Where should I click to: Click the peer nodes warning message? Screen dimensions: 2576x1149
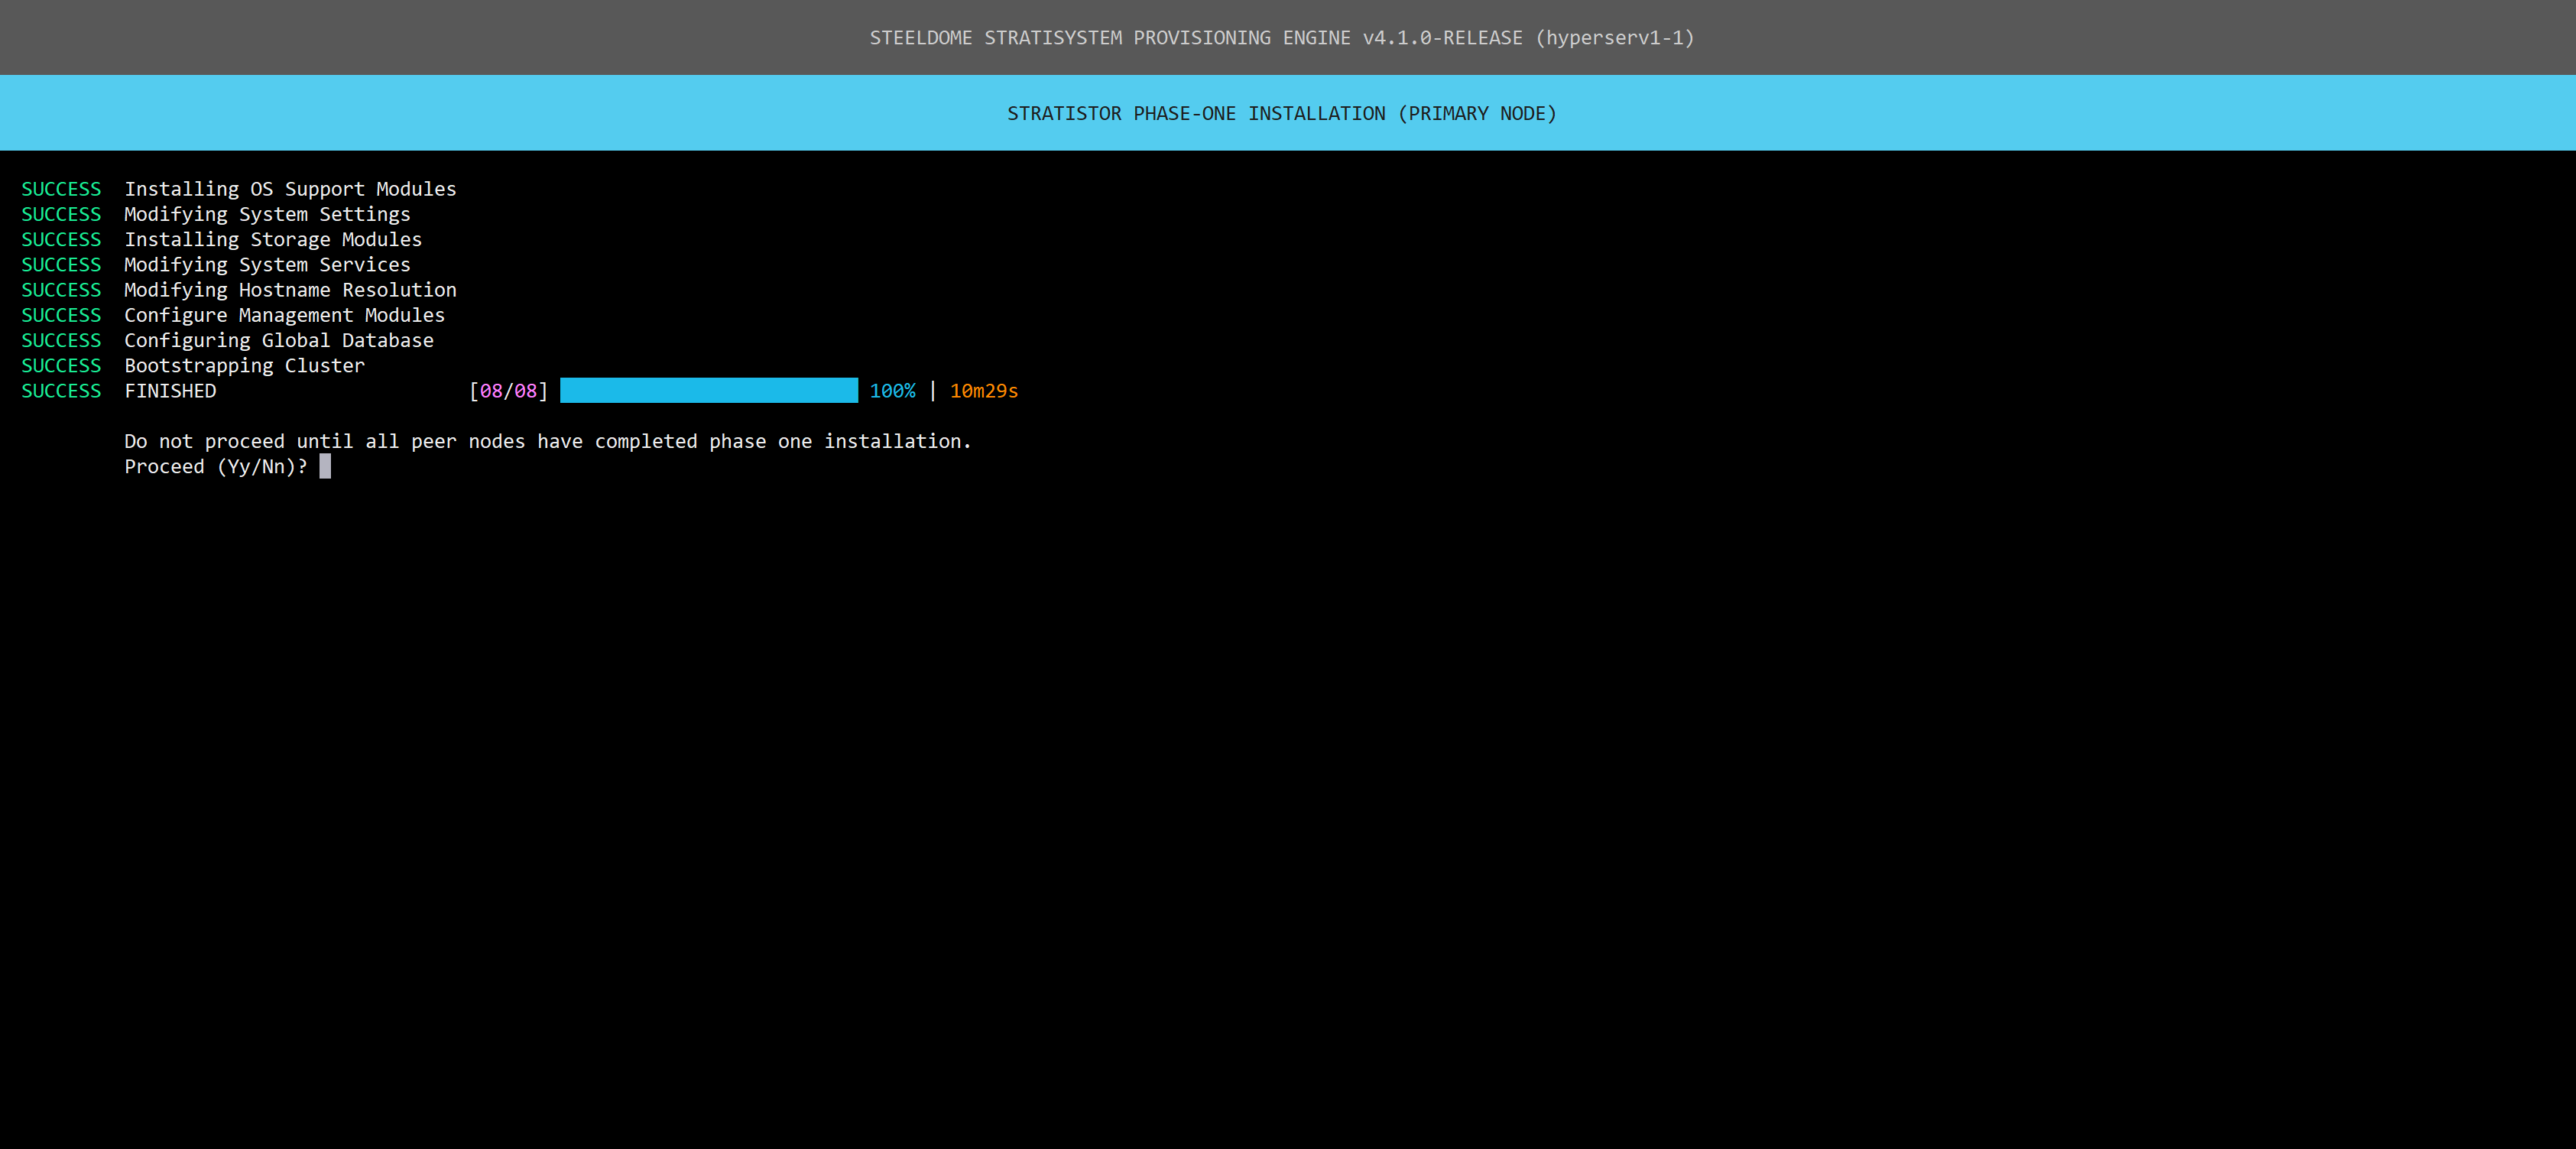(x=547, y=441)
